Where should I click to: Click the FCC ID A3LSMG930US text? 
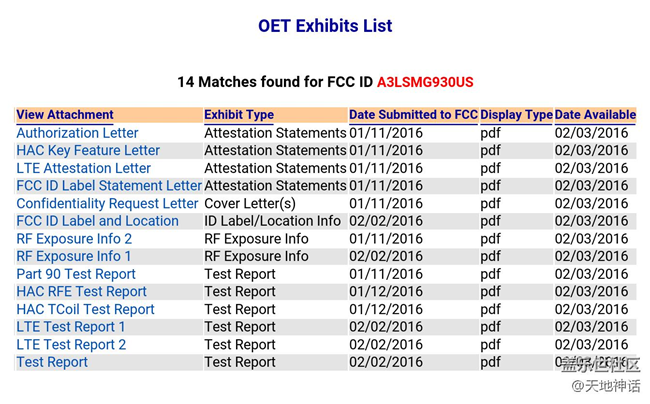pos(425,80)
